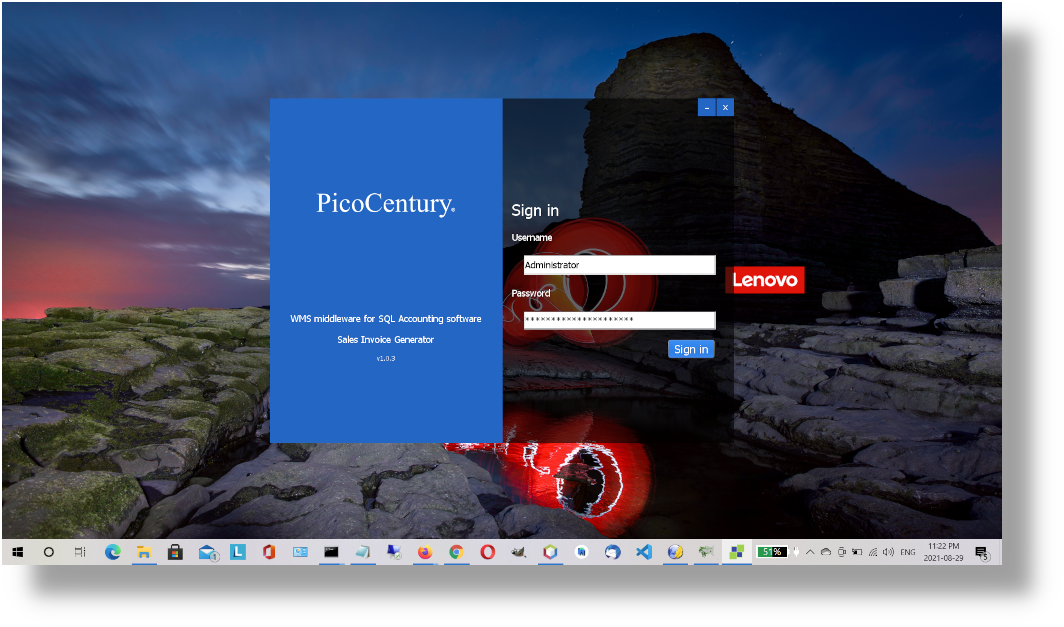This screenshot has width=1064, height=627.
Task: Minimize the PicoCentury login window
Action: (707, 107)
